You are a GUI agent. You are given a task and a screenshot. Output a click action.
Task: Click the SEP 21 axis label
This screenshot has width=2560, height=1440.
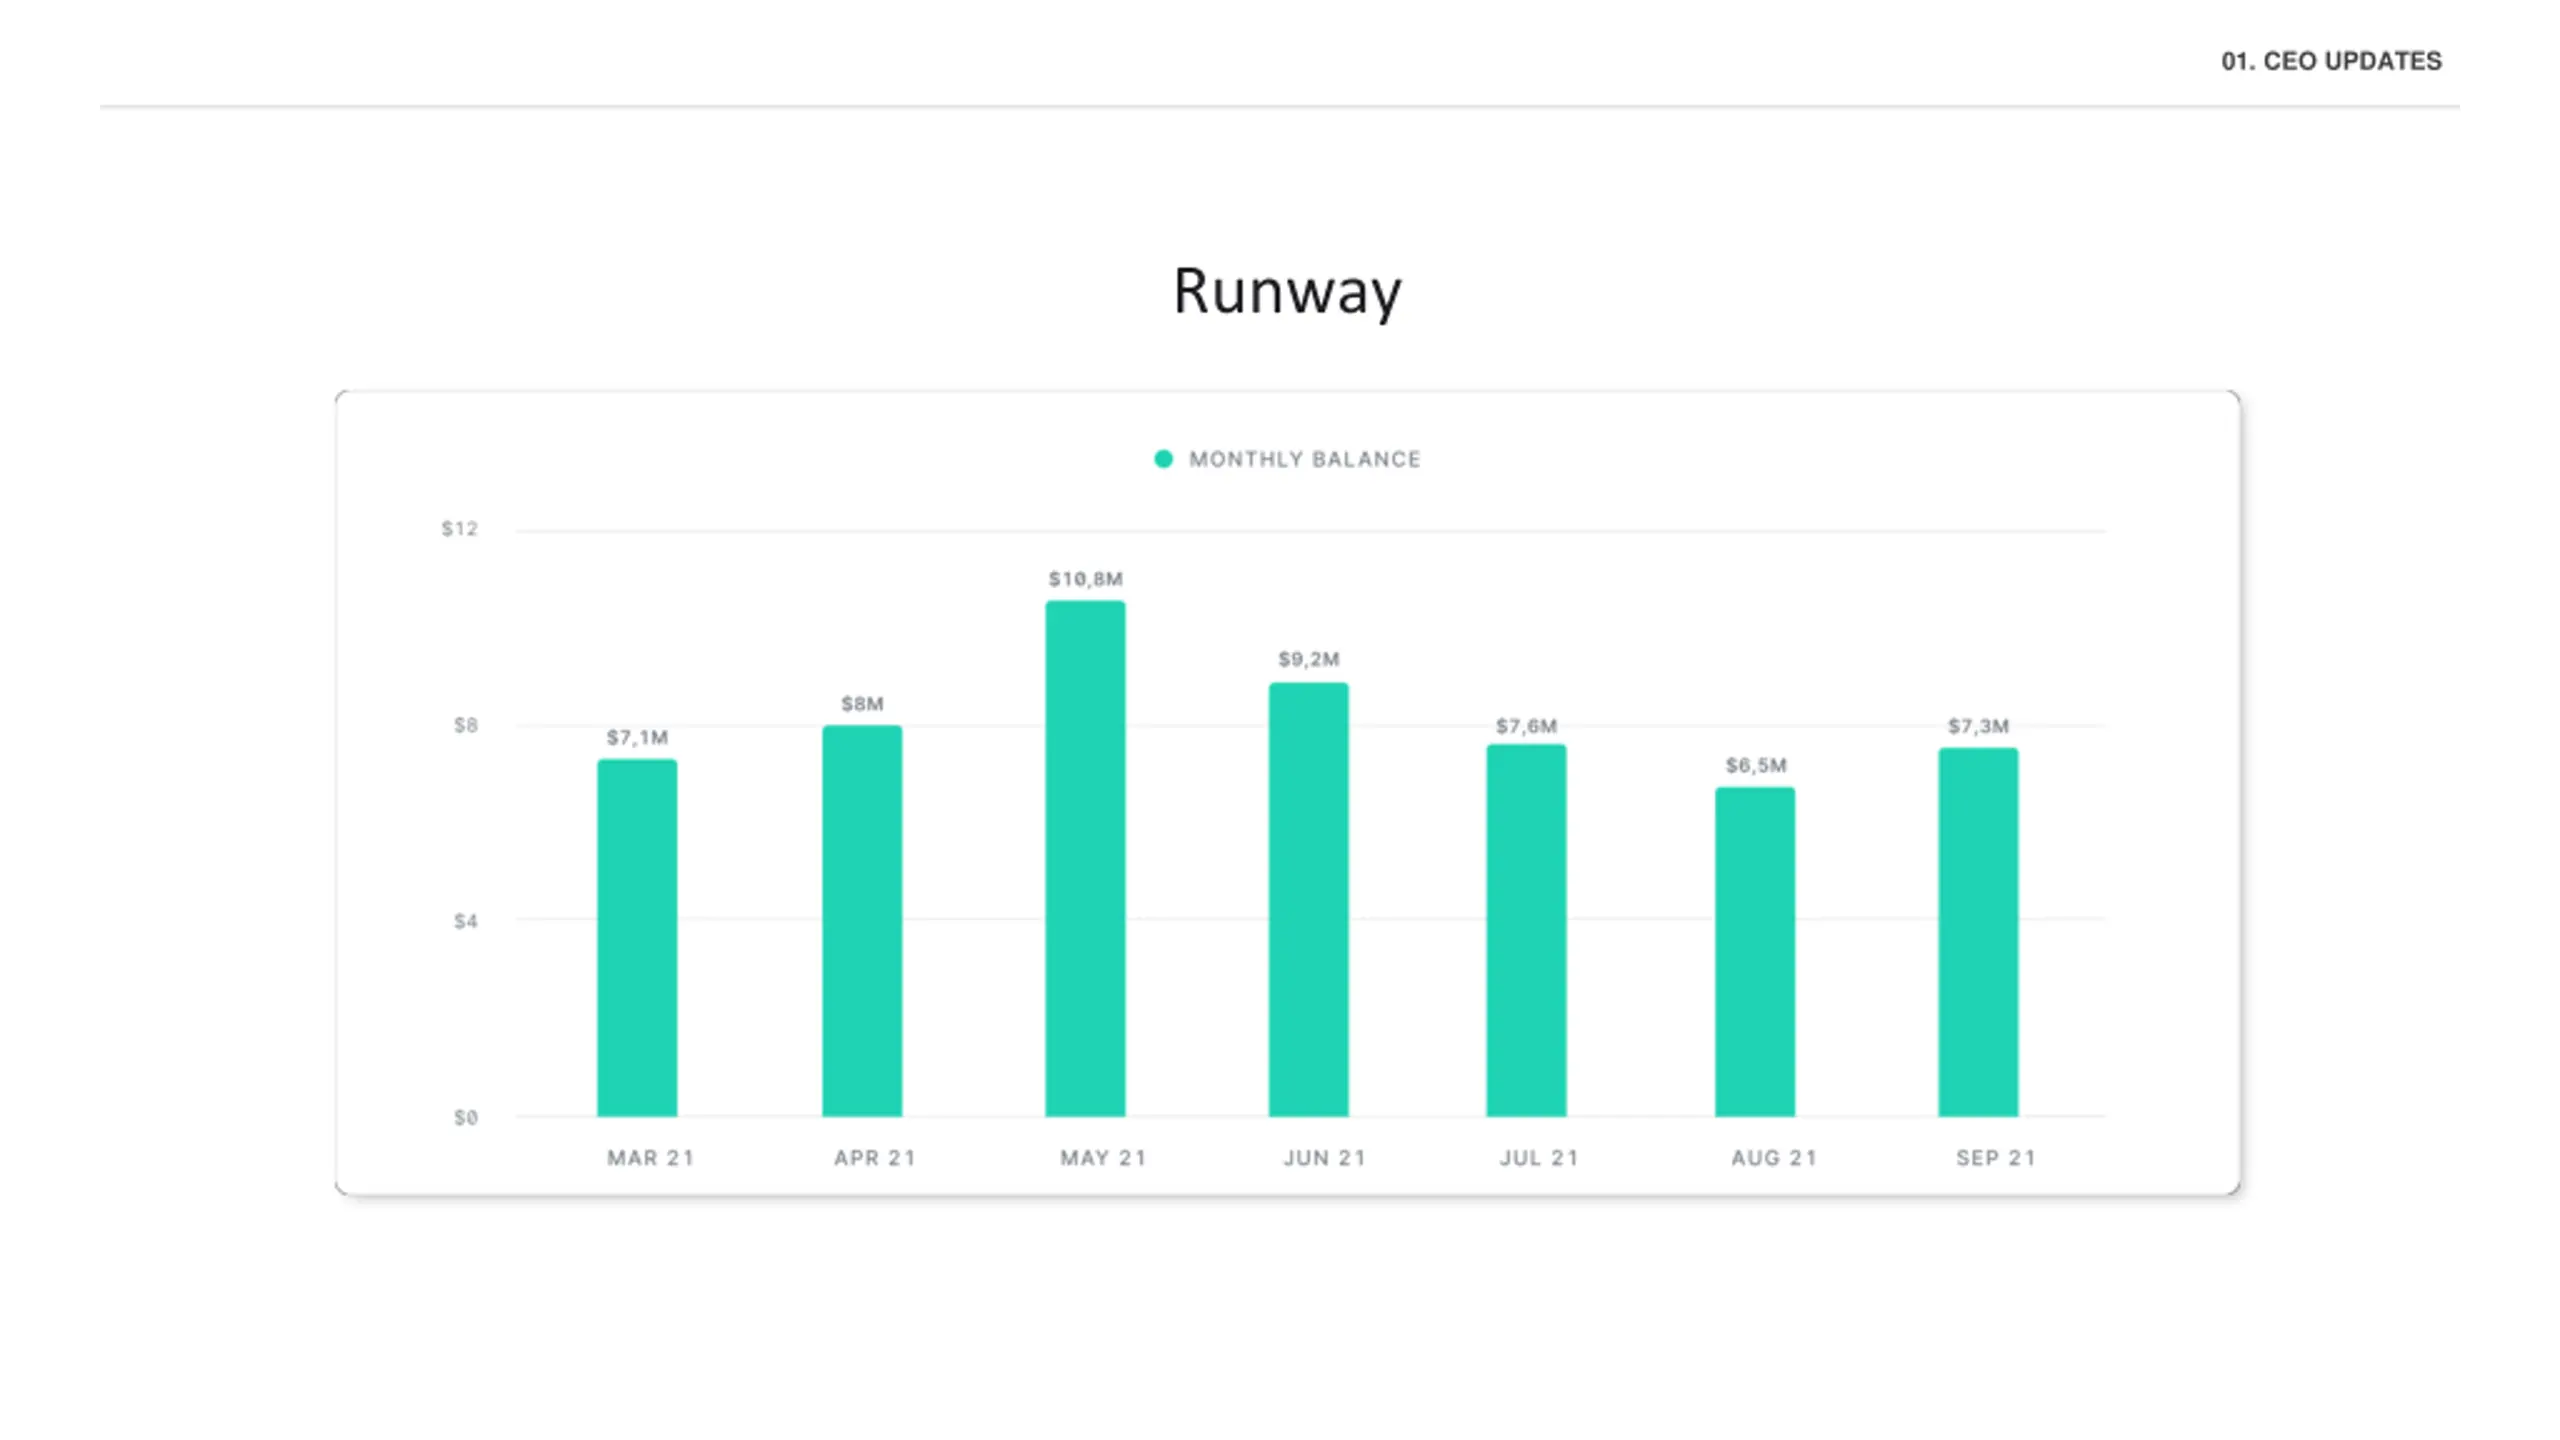pos(1996,1157)
